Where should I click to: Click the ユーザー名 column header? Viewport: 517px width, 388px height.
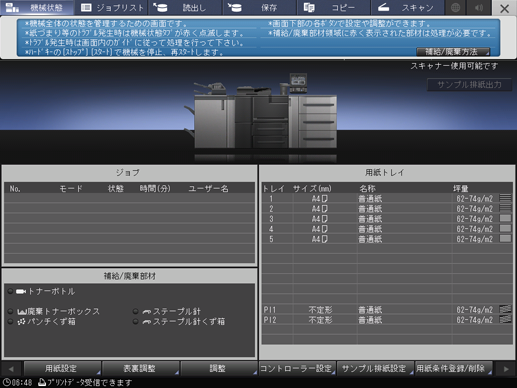tap(208, 189)
